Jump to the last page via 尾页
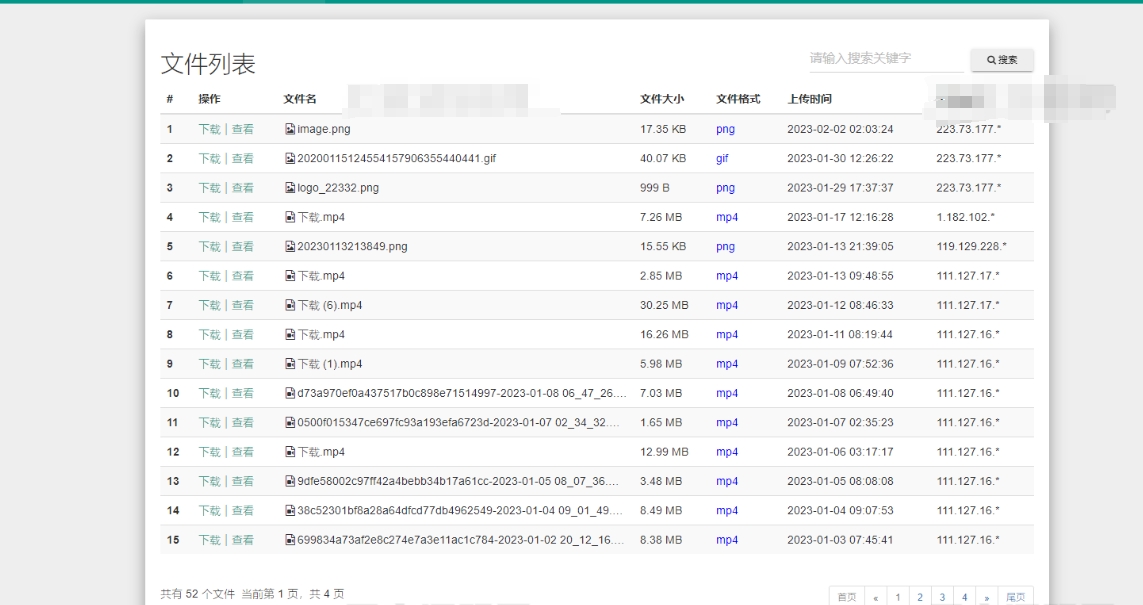This screenshot has height=605, width=1143. coord(1015,597)
